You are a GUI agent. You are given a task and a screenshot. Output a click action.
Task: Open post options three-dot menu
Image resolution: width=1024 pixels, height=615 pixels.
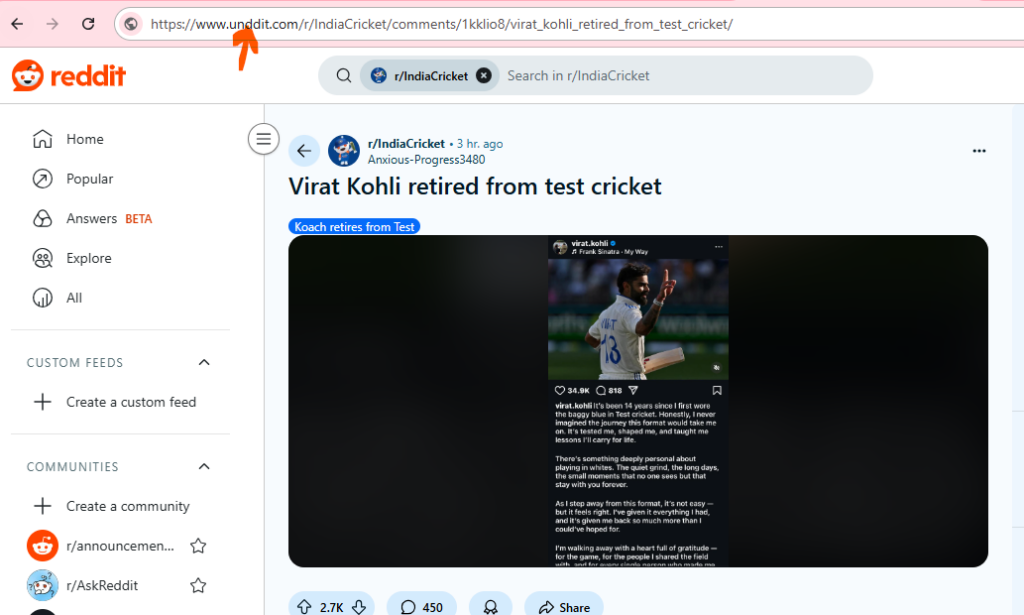[979, 151]
